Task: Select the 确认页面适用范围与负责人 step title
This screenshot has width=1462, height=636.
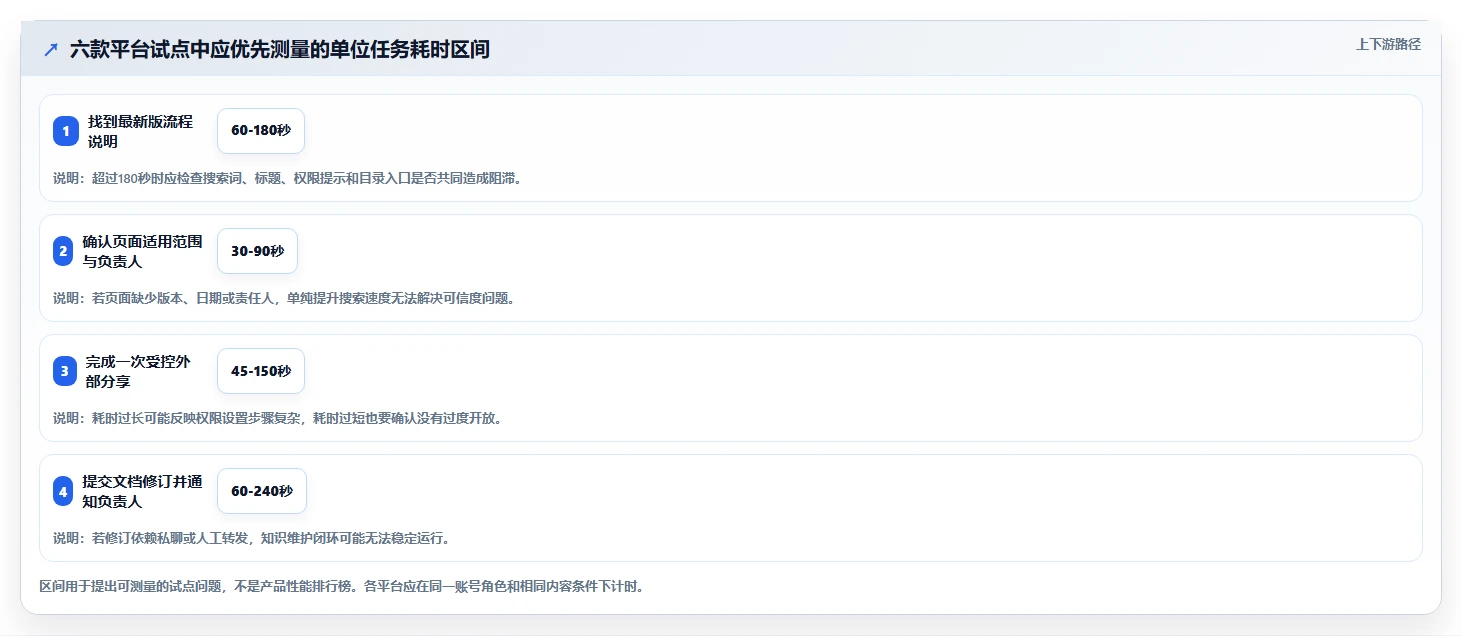Action: pos(143,251)
